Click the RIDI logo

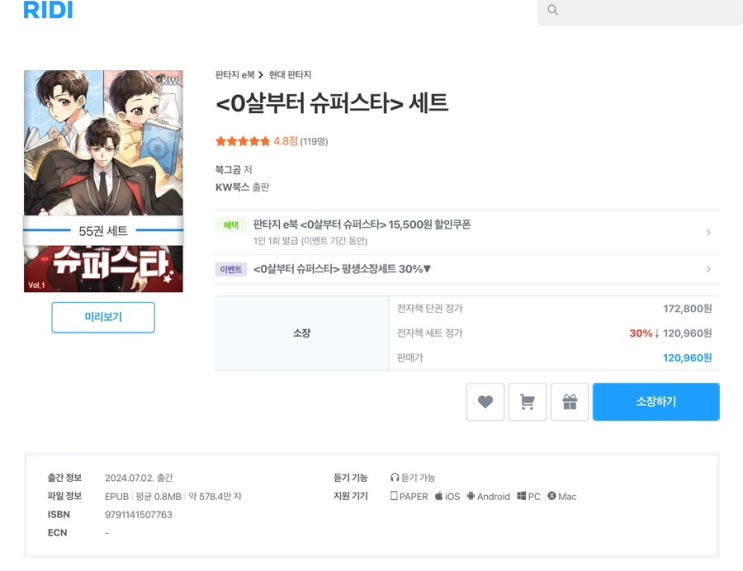coord(48,10)
